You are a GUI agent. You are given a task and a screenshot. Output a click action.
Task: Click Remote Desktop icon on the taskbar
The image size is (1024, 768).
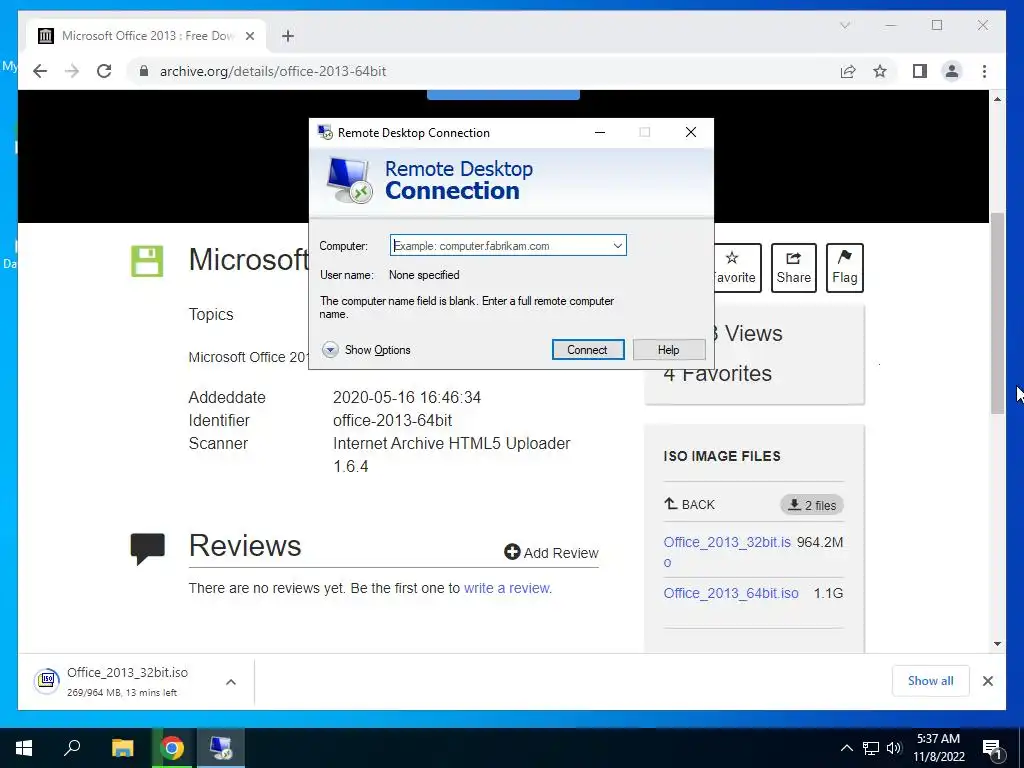click(x=221, y=748)
